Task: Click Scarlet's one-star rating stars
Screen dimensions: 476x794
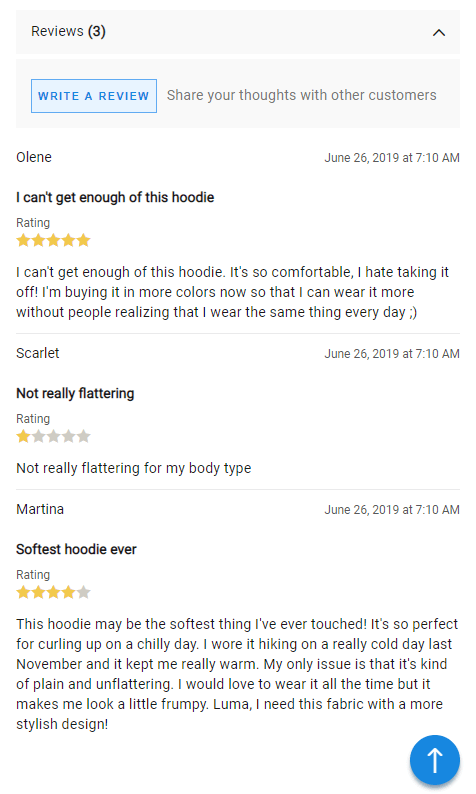Action: tap(53, 436)
